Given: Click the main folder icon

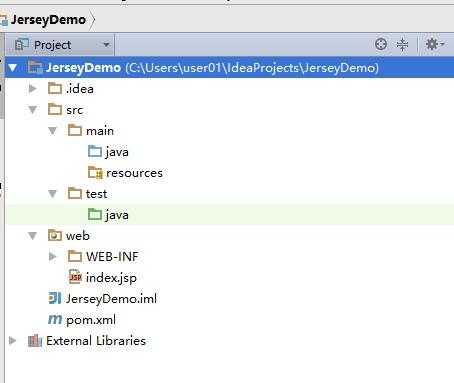Looking at the screenshot, I should tap(75, 130).
